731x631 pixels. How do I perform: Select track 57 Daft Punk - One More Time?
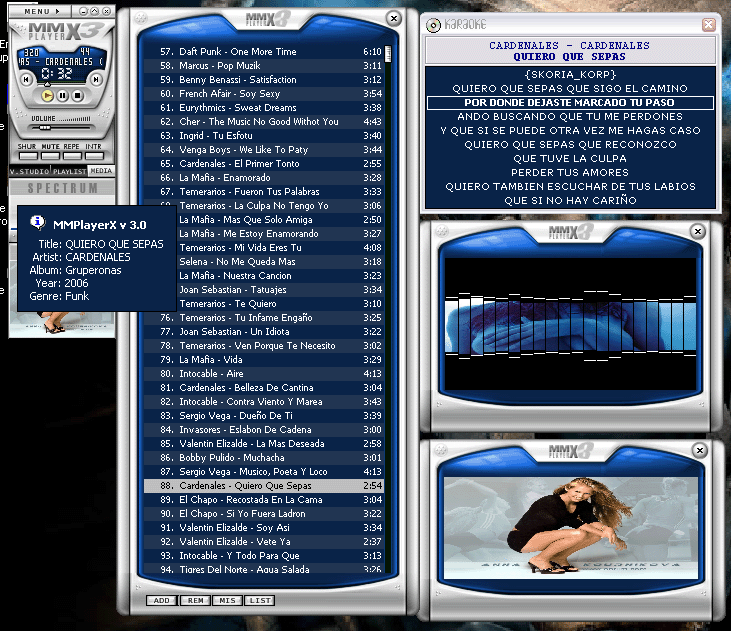click(x=238, y=51)
